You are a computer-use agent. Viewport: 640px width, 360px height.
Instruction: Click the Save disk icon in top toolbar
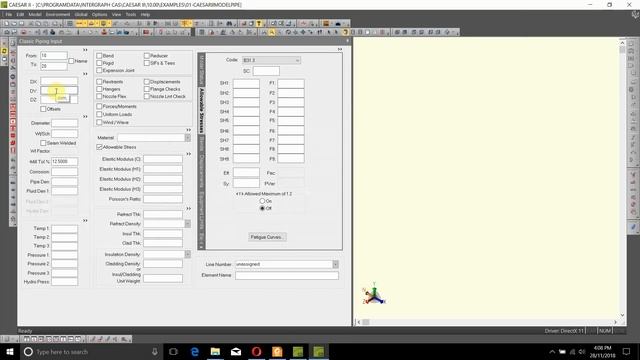coord(22,24)
